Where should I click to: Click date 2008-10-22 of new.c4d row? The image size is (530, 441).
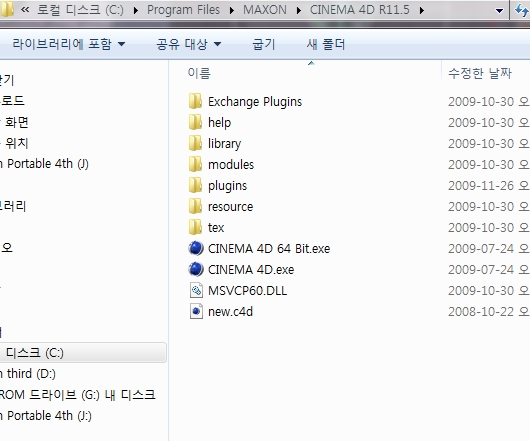481,312
